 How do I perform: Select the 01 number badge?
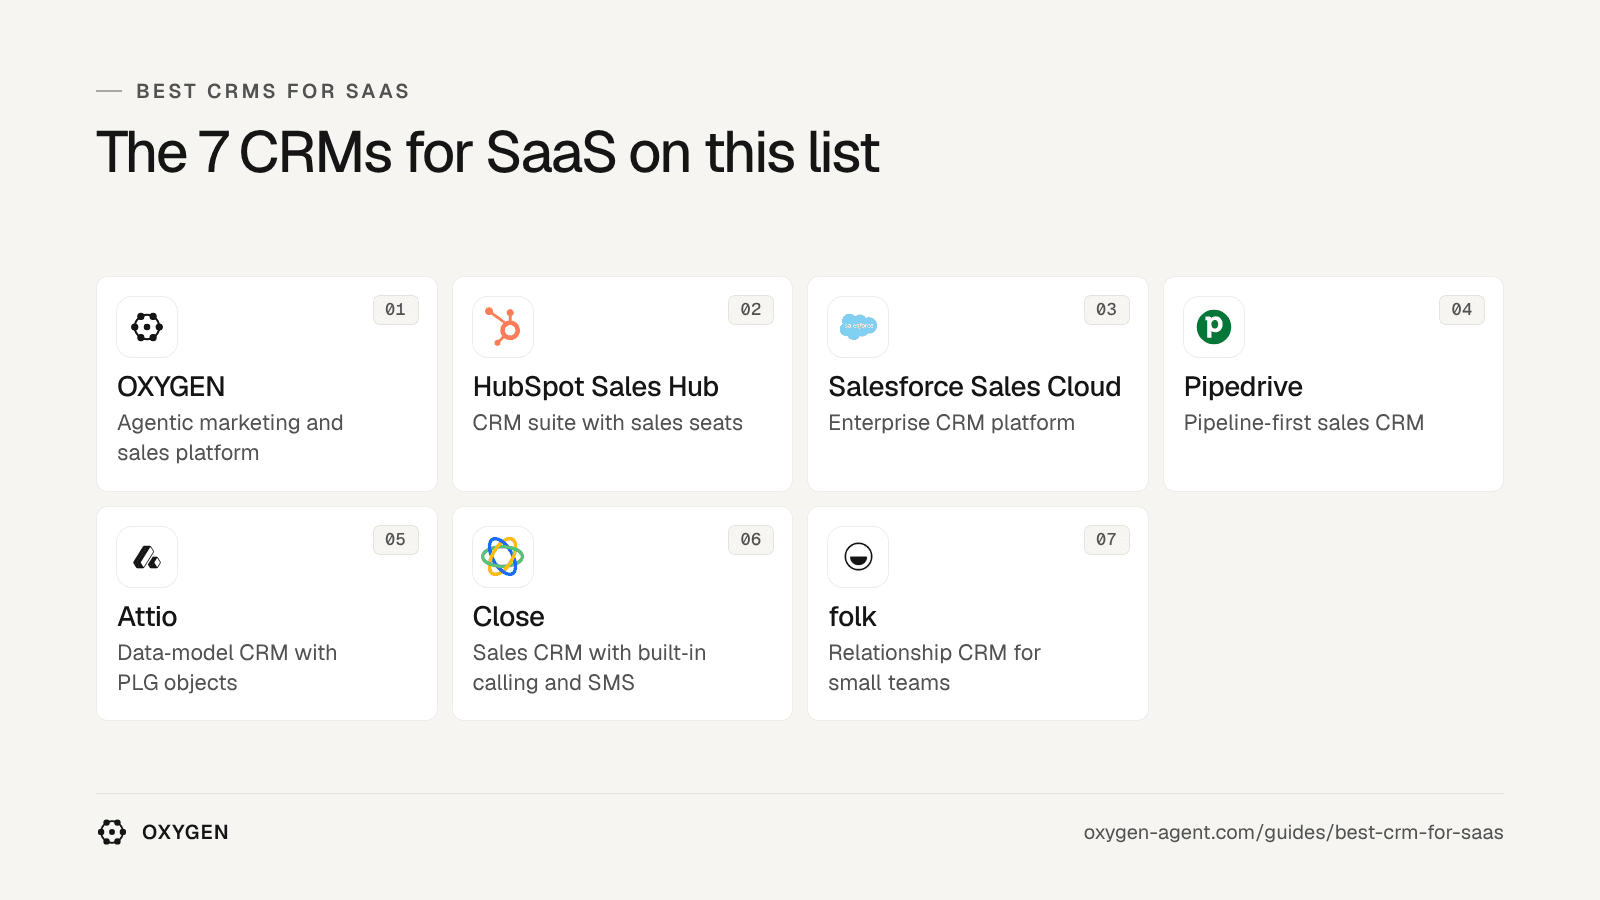tap(396, 310)
